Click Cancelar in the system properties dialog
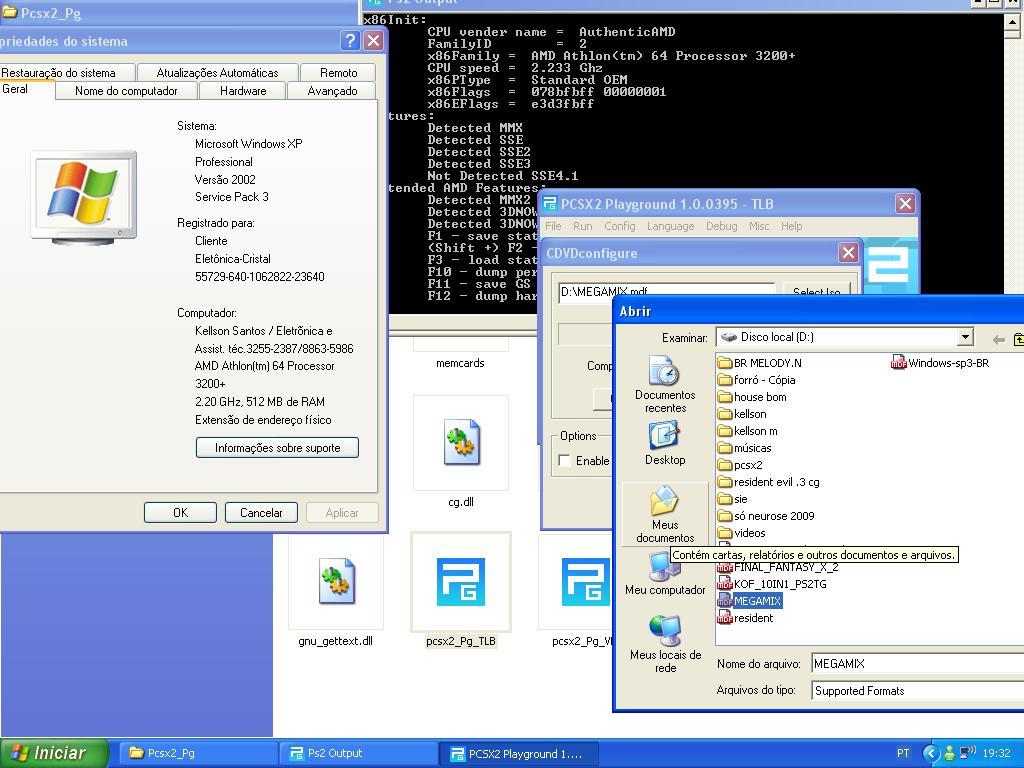 tap(261, 513)
